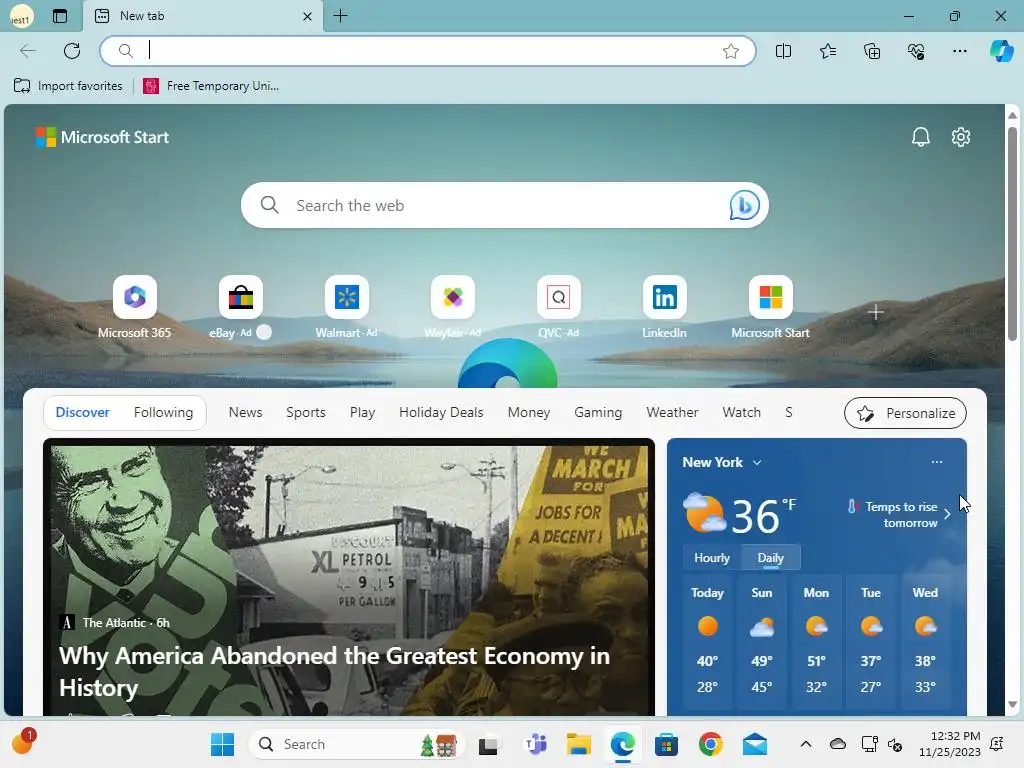The height and width of the screenshot is (768, 1024).
Task: Add a new quick link site
Action: [x=876, y=313]
